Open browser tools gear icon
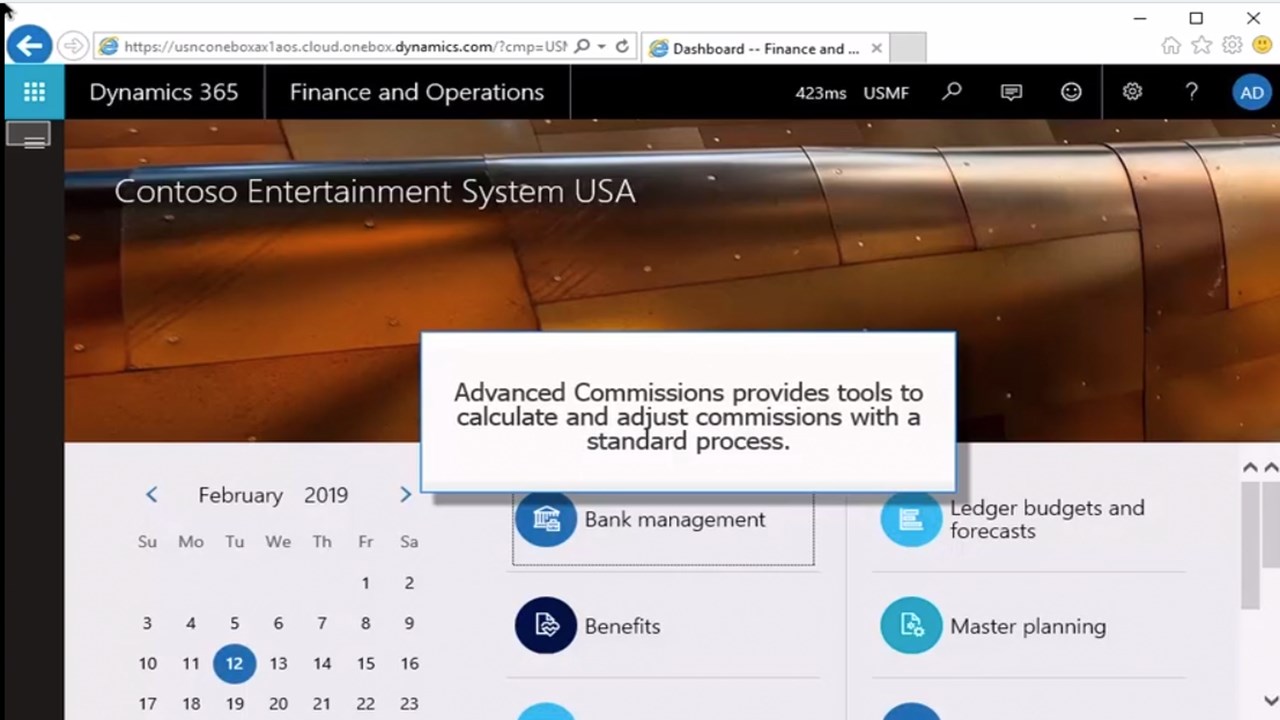 (x=1232, y=45)
